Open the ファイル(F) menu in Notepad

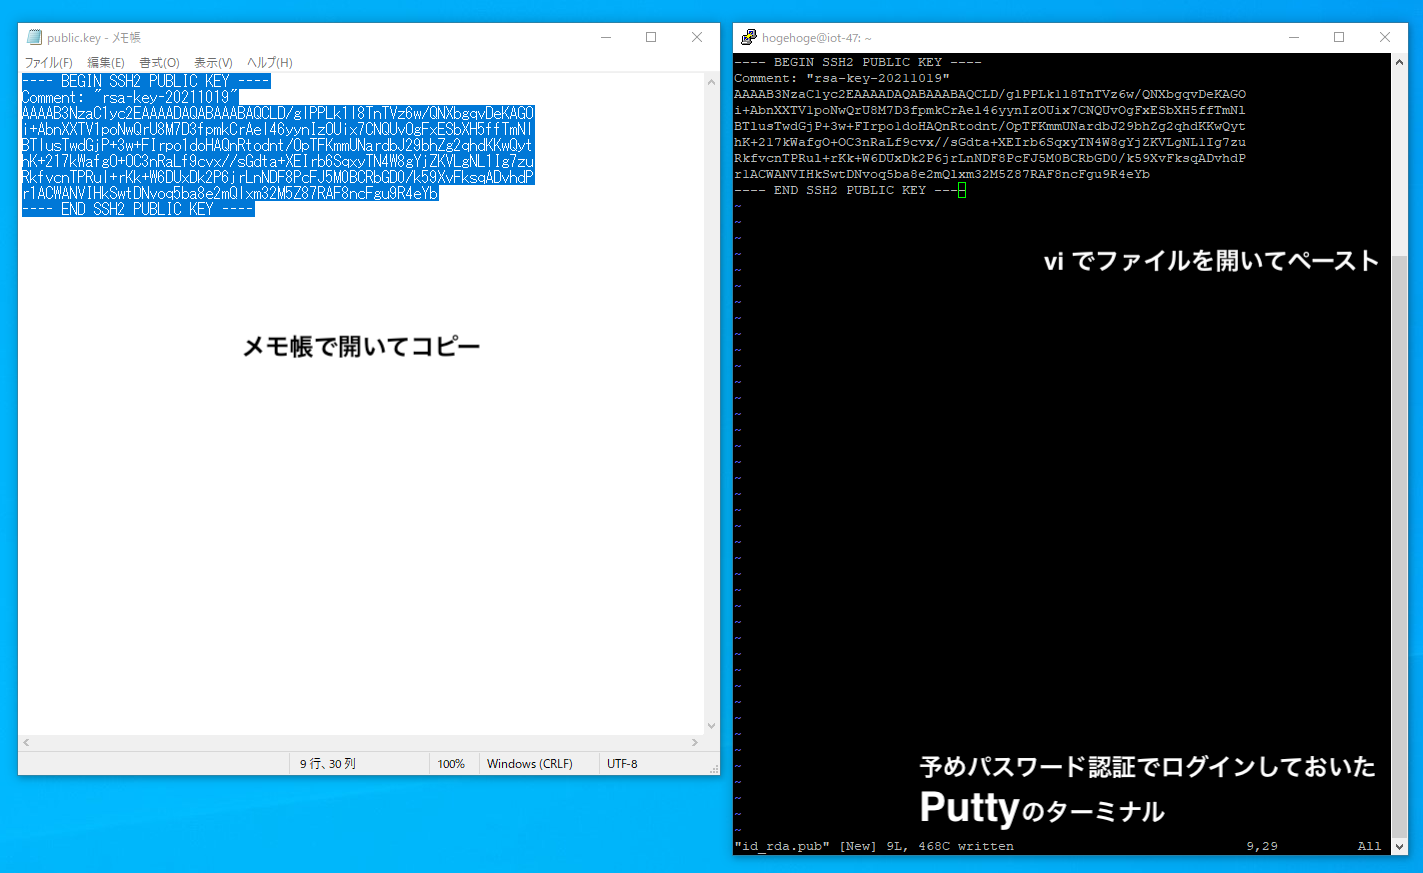pyautogui.click(x=49, y=63)
